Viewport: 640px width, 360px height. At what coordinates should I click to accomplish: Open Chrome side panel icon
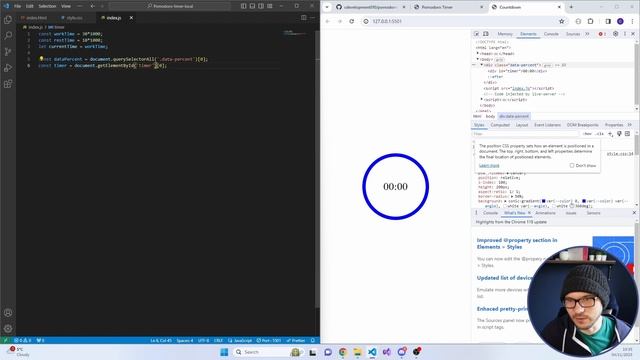click(608, 21)
